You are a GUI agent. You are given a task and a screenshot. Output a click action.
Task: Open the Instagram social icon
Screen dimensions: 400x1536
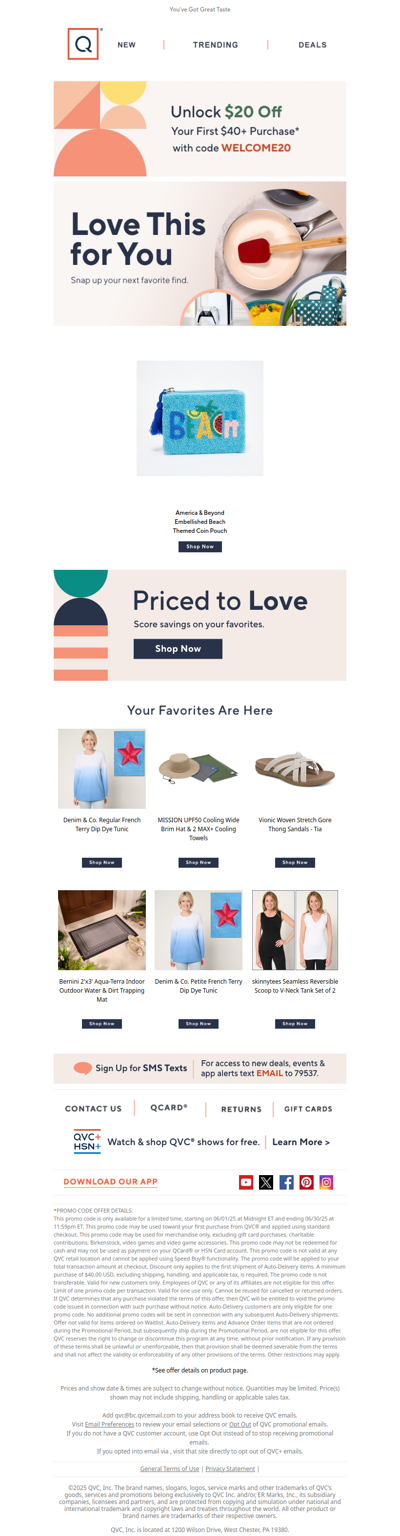326,1182
